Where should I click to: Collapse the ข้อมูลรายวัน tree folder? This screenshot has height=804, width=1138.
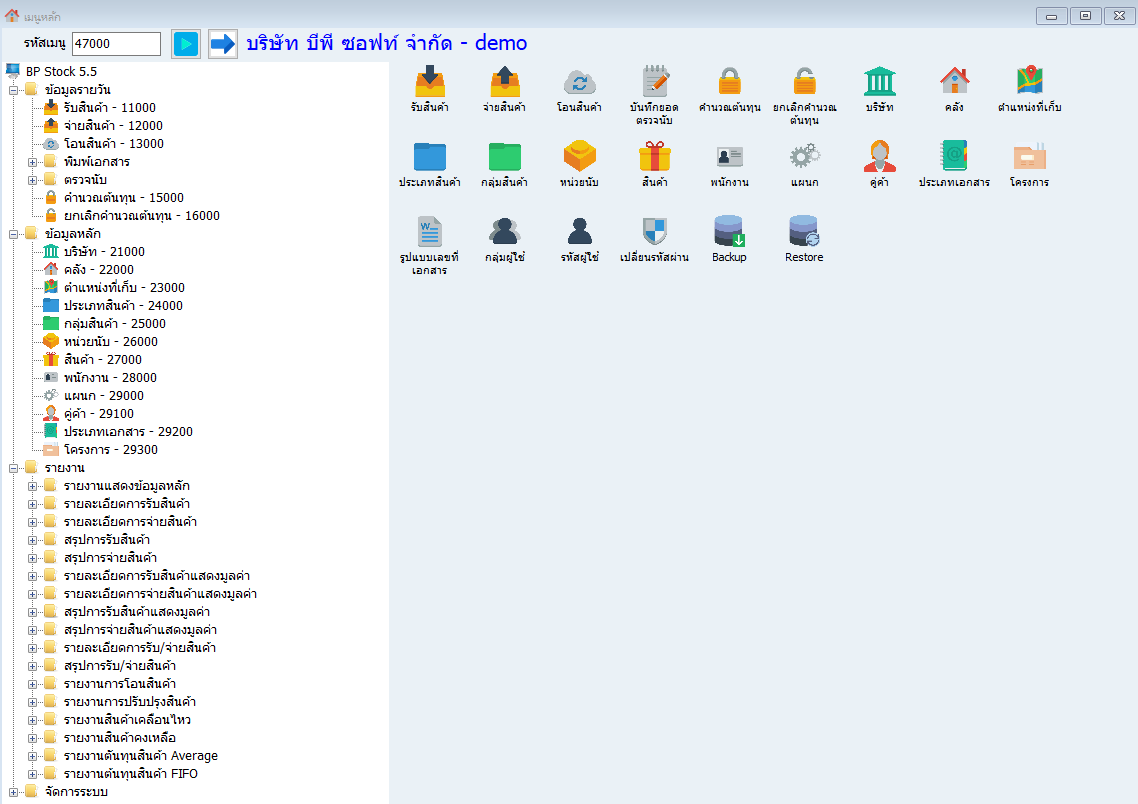(14, 91)
